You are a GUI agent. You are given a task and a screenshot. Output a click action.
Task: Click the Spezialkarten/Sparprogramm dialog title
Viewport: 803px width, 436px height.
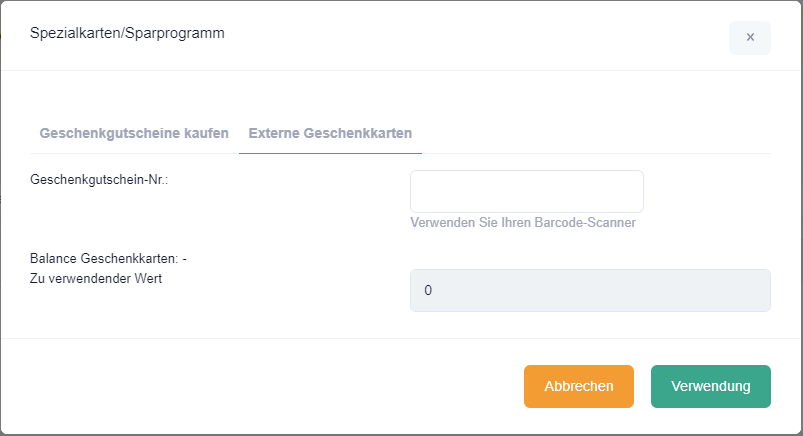point(128,33)
